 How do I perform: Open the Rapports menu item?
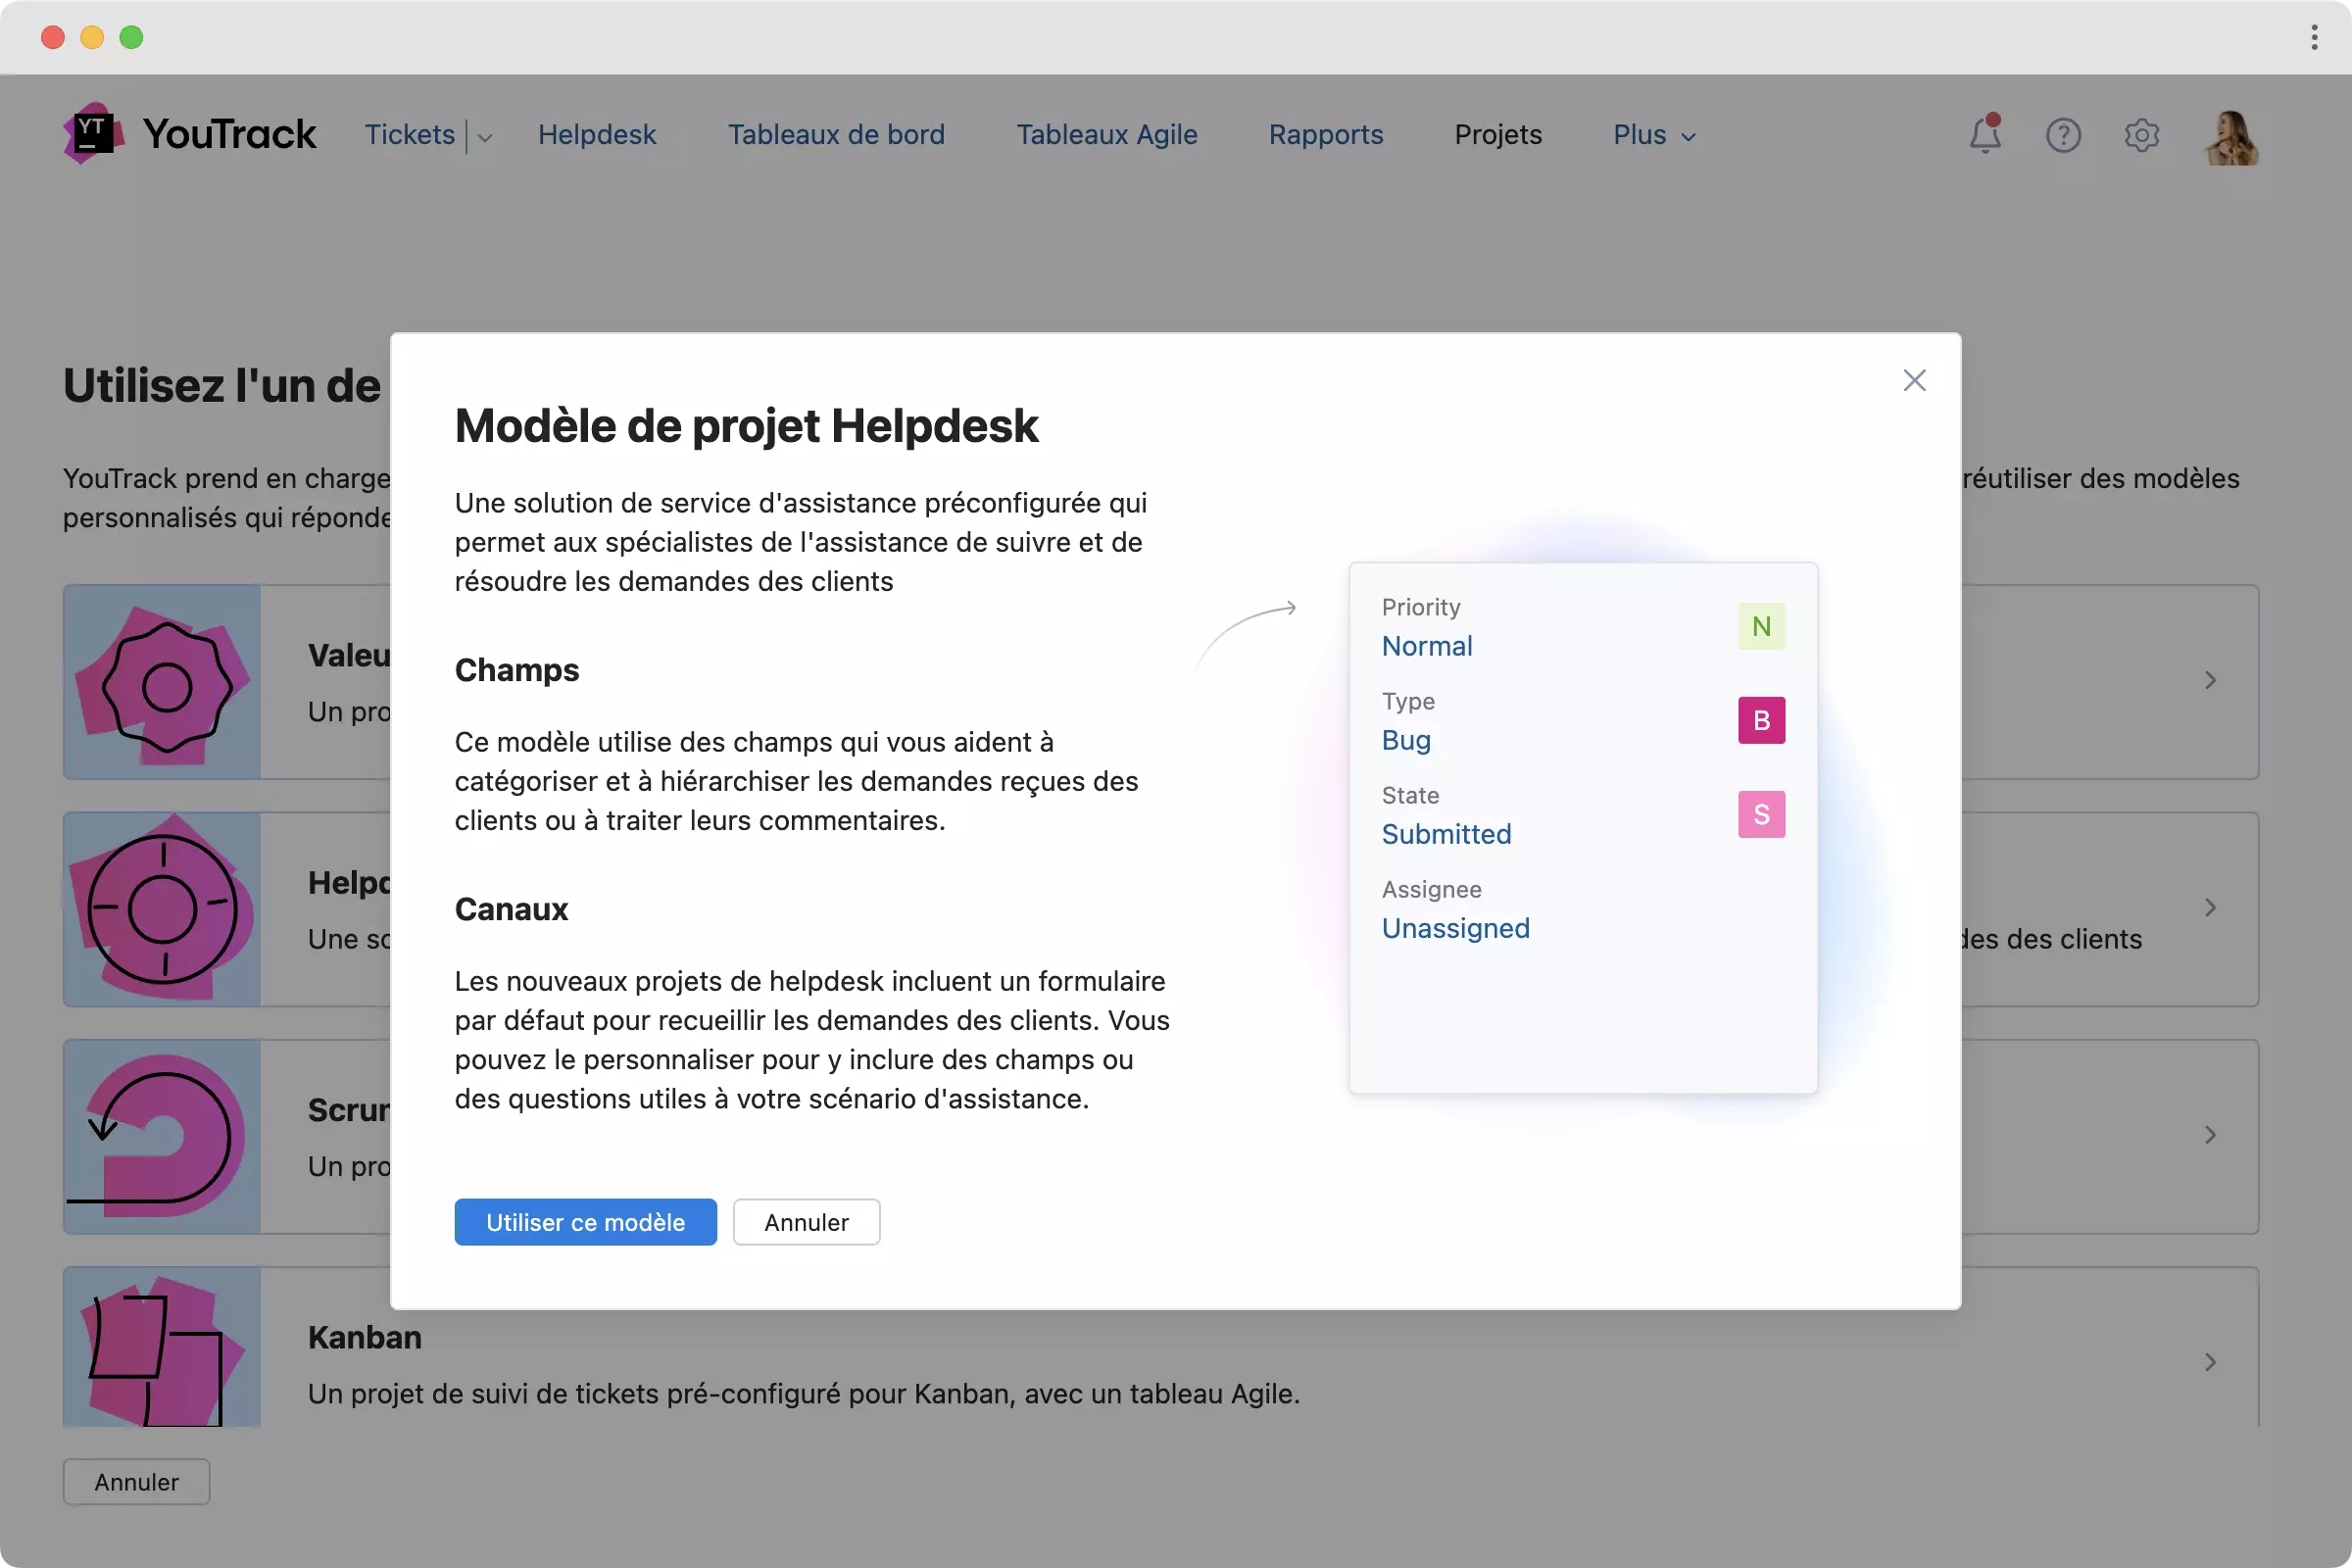click(1325, 135)
